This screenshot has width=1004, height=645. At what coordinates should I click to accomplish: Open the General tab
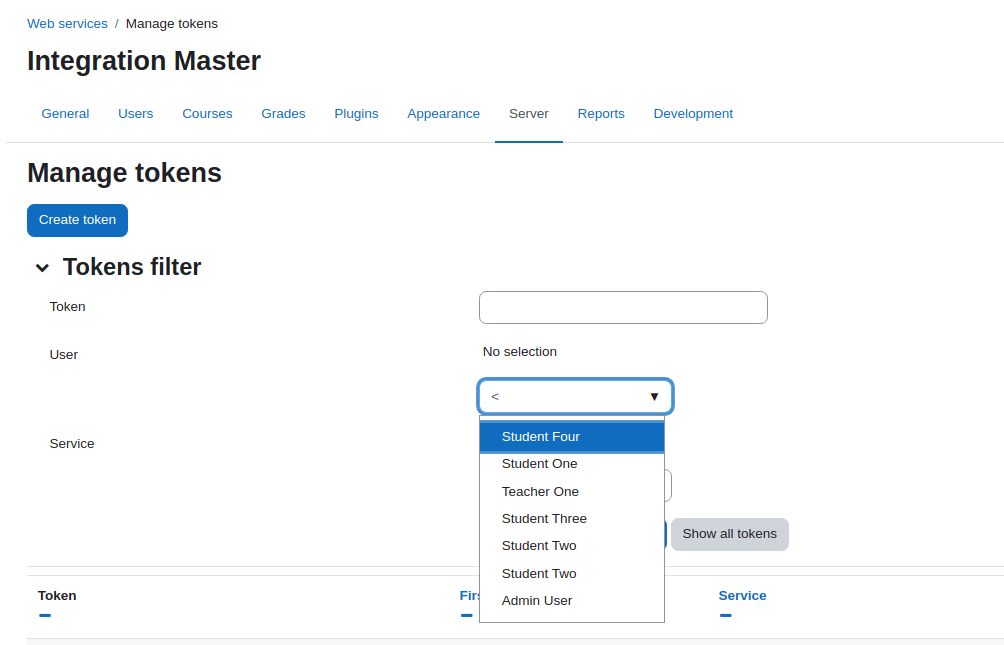(x=65, y=114)
